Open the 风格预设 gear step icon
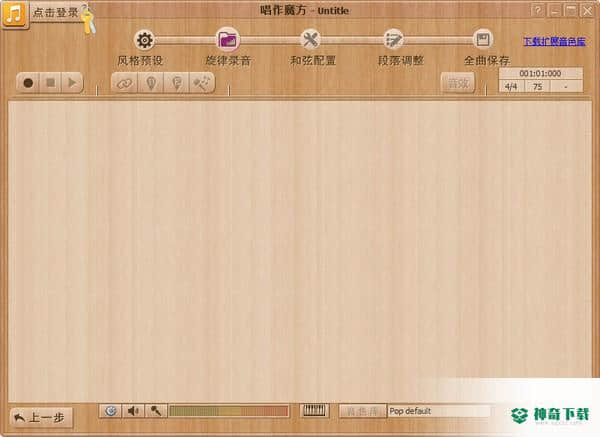 point(145,40)
